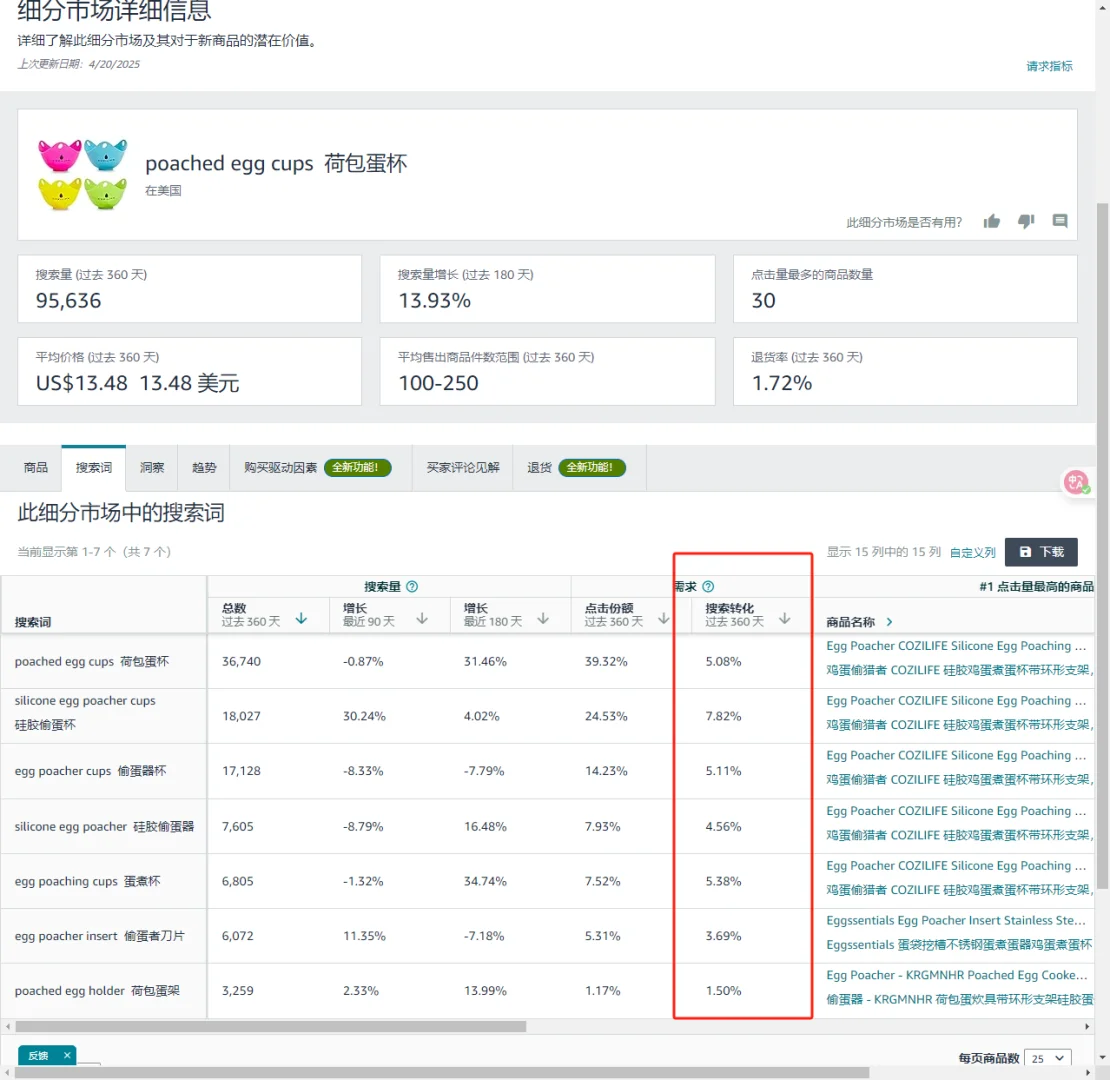Viewport: 1110px width, 1080px height.
Task: Select the 搜索词 tab
Action: [93, 467]
